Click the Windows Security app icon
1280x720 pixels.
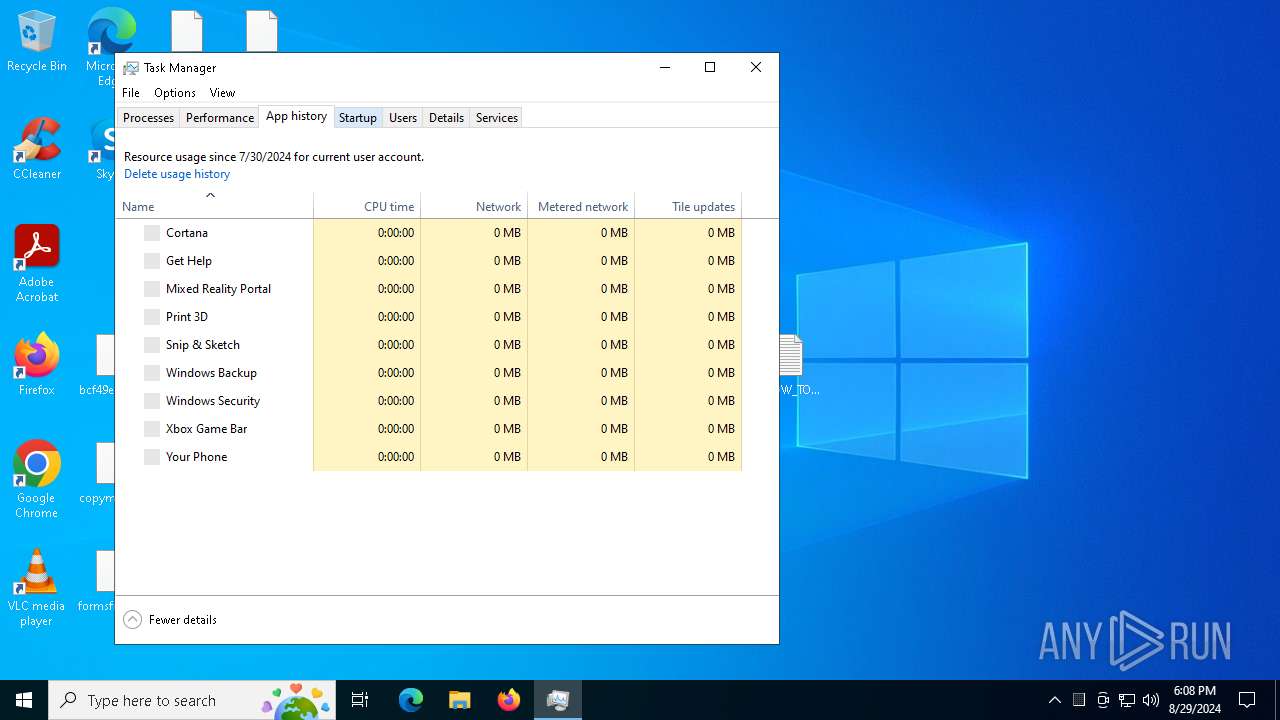pos(152,401)
